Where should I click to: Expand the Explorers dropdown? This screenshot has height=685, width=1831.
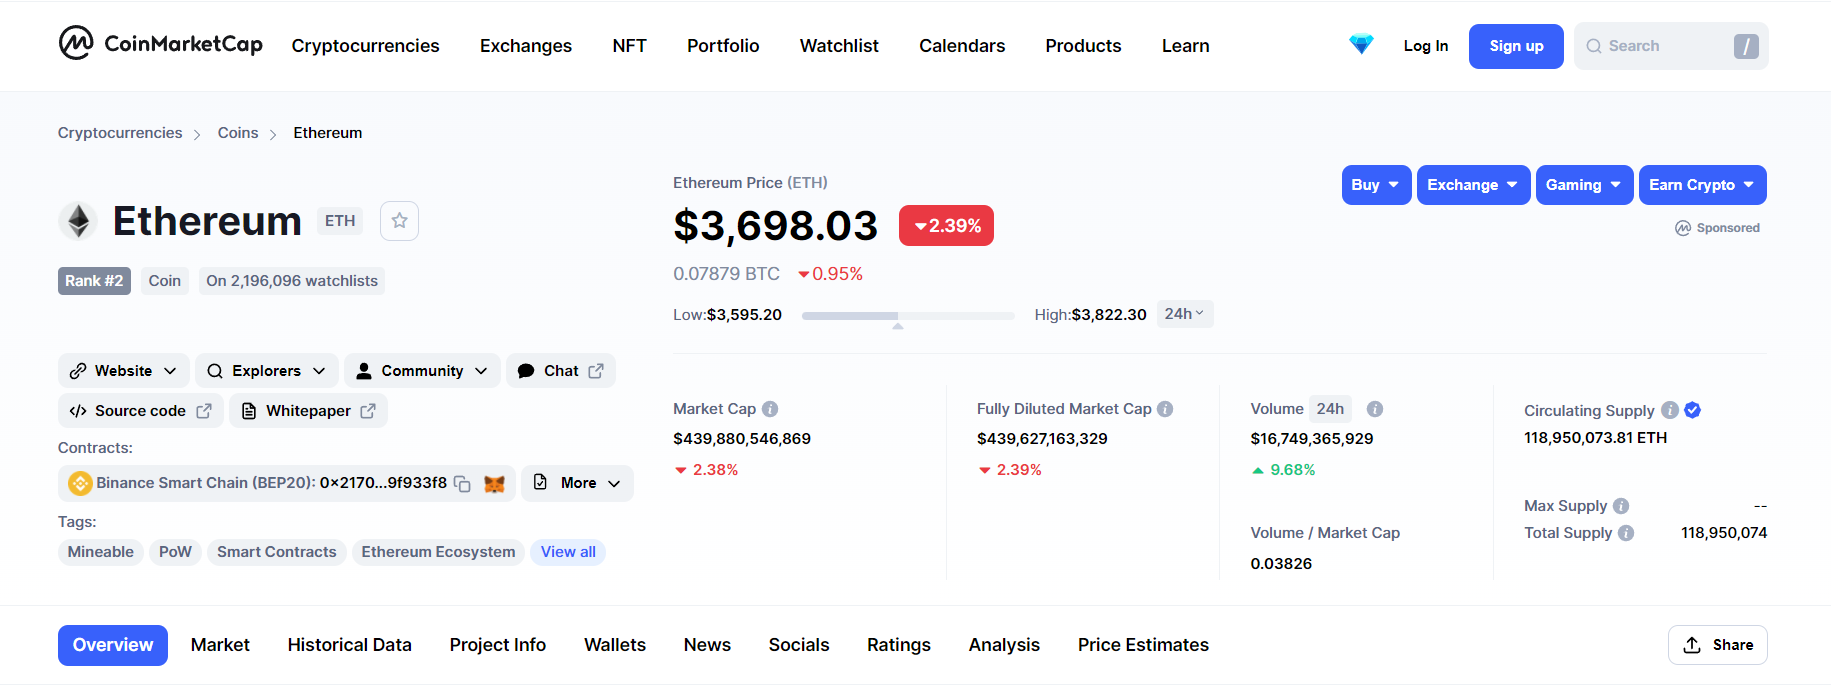pyautogui.click(x=266, y=371)
